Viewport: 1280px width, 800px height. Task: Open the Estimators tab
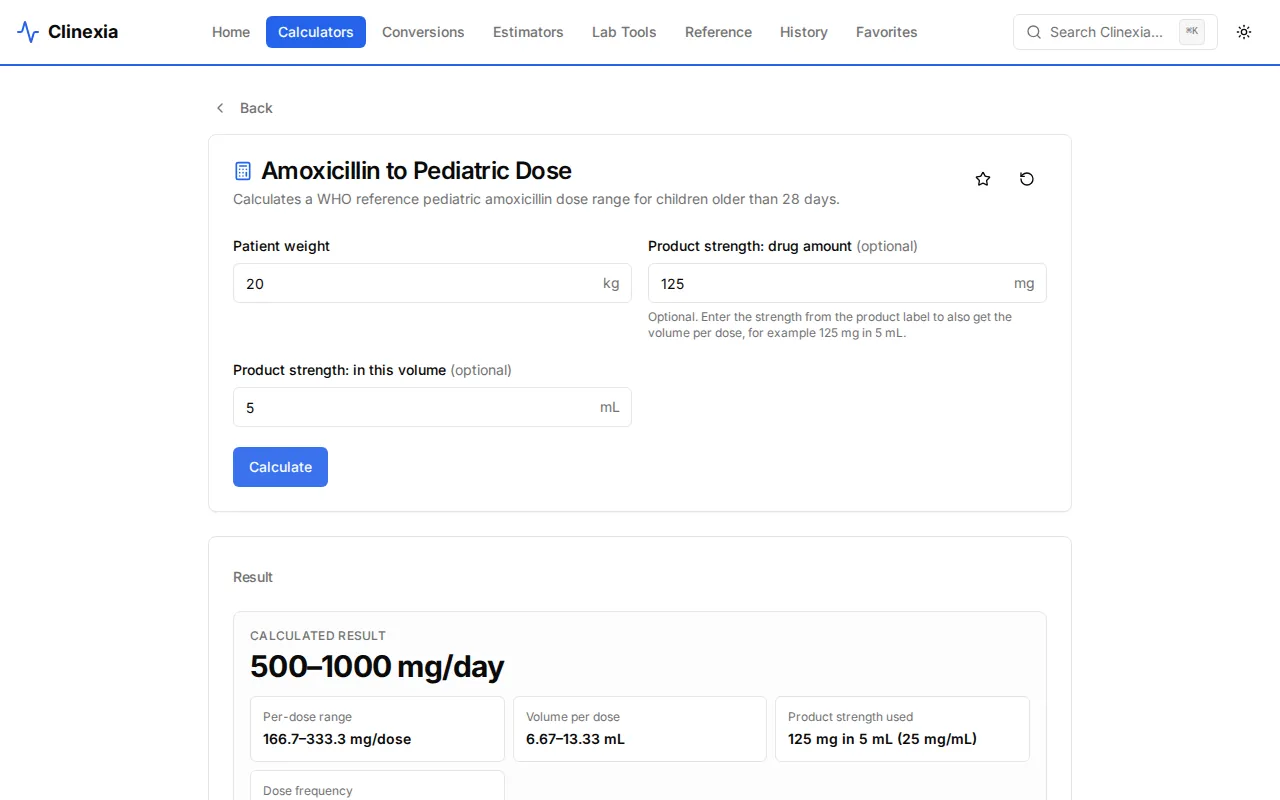528,32
